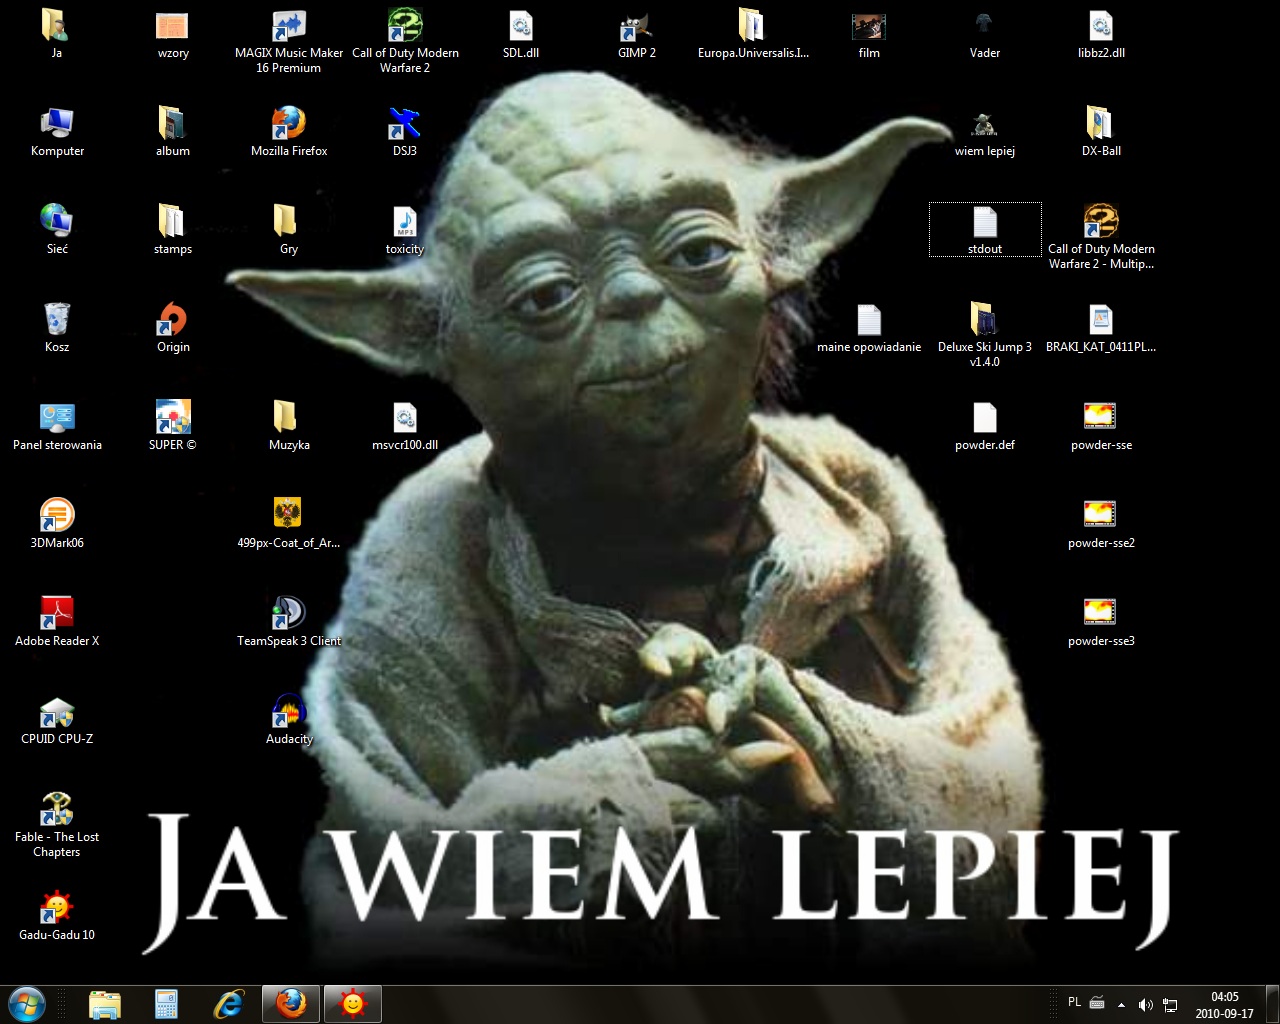
Task: Select the 3DMark06 desktop shortcut
Action: pyautogui.click(x=57, y=523)
